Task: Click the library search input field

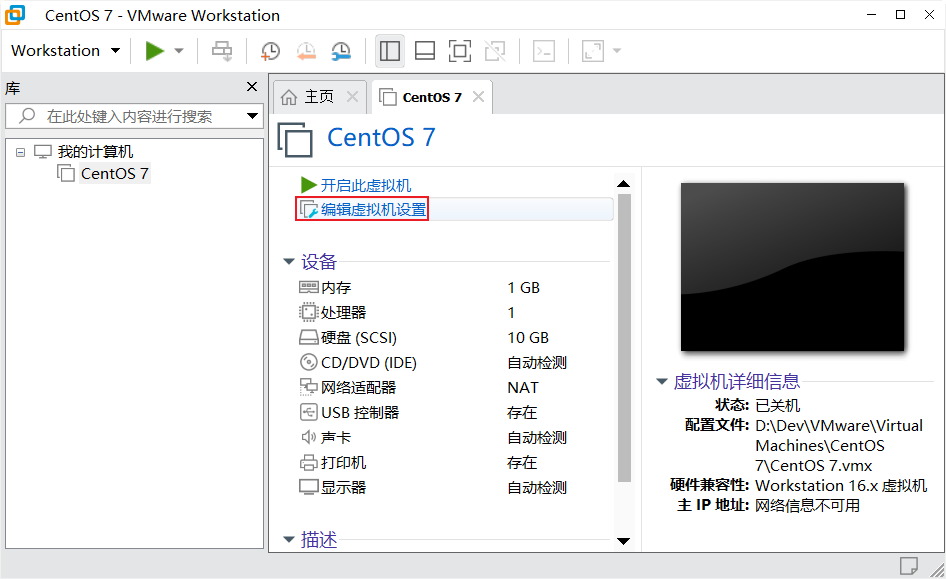Action: [135, 116]
